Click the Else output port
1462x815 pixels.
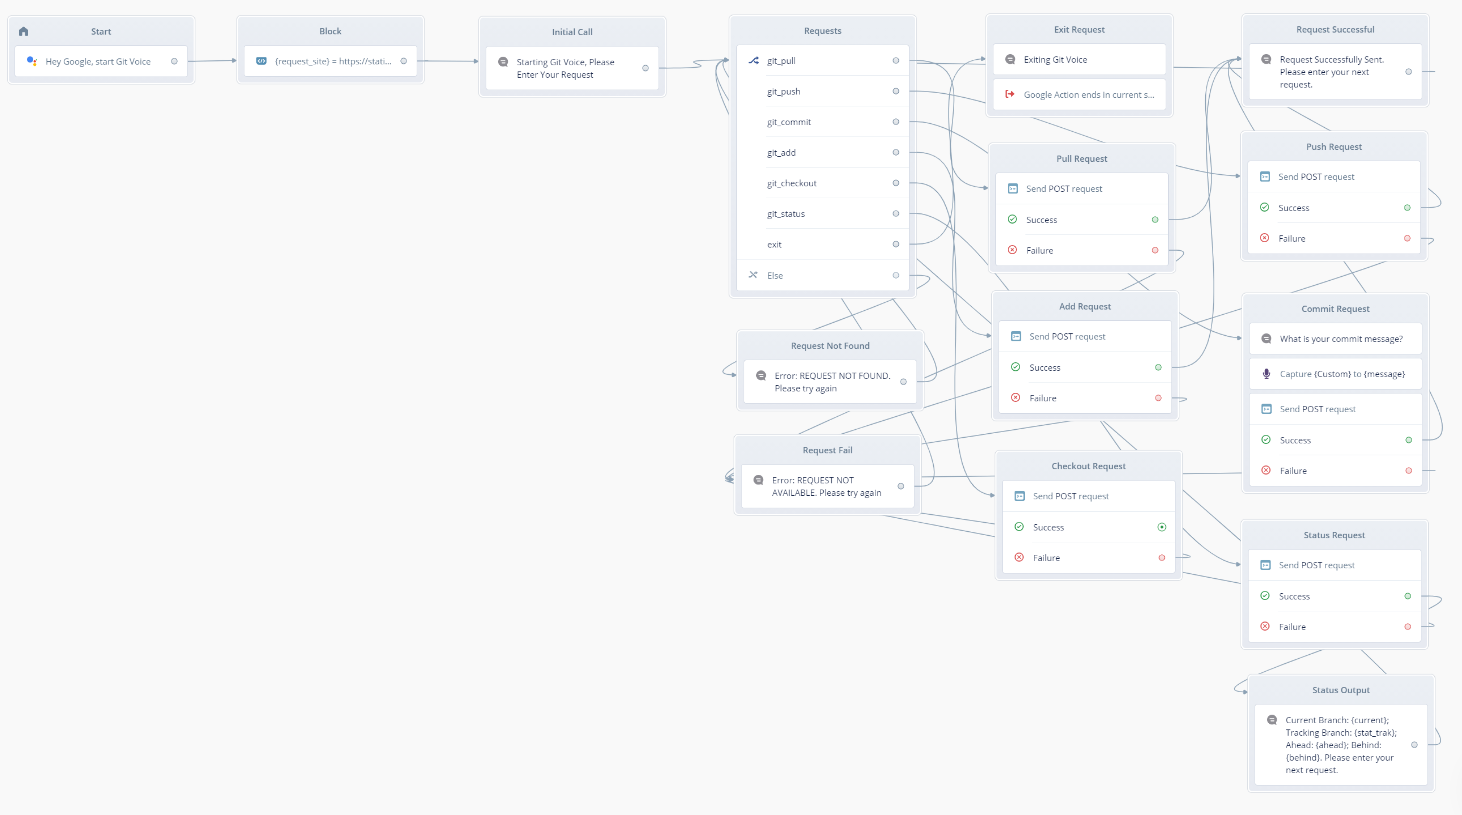pos(896,275)
